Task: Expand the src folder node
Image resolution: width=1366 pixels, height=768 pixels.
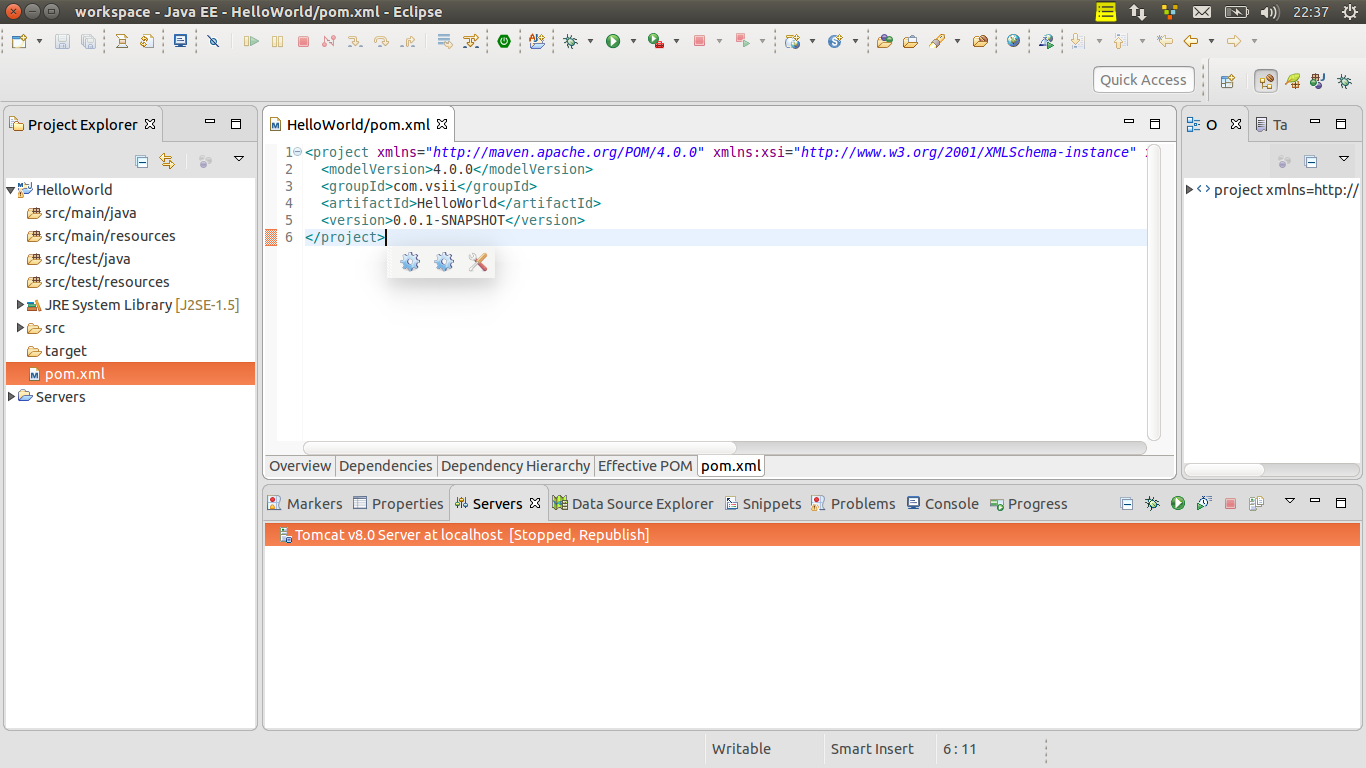Action: tap(20, 328)
